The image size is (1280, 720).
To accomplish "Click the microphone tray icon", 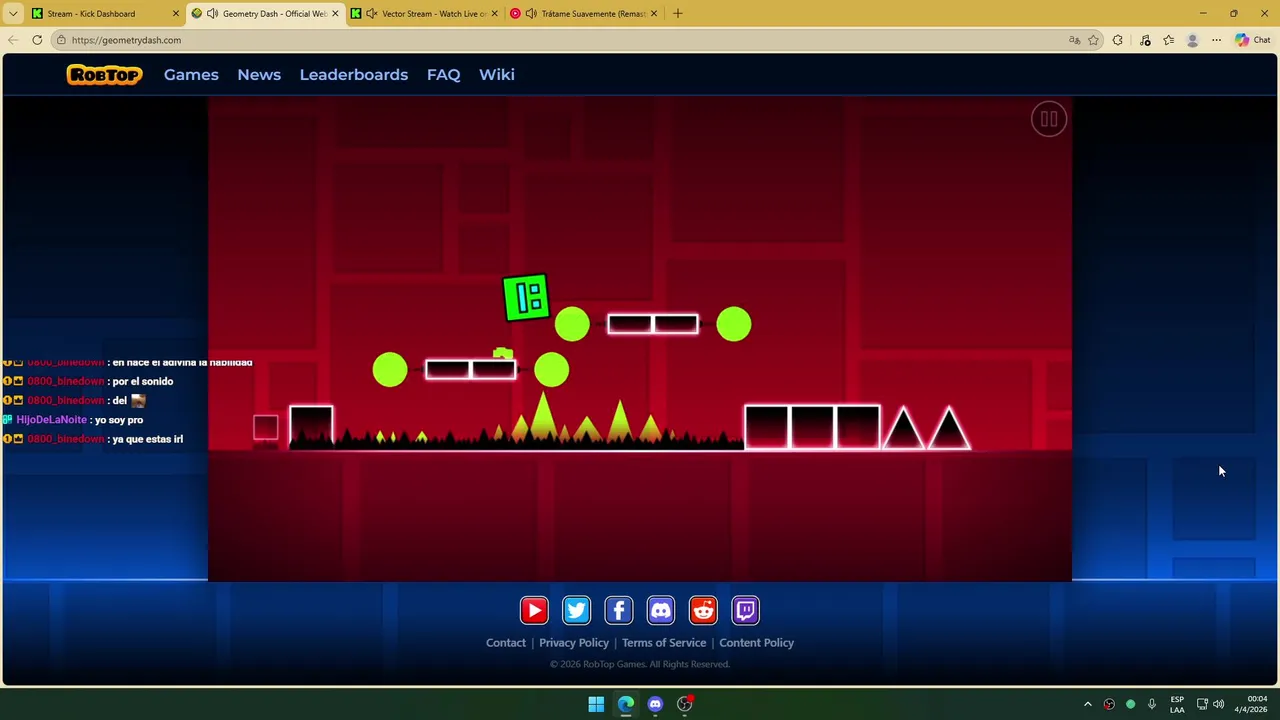I will (x=1152, y=704).
